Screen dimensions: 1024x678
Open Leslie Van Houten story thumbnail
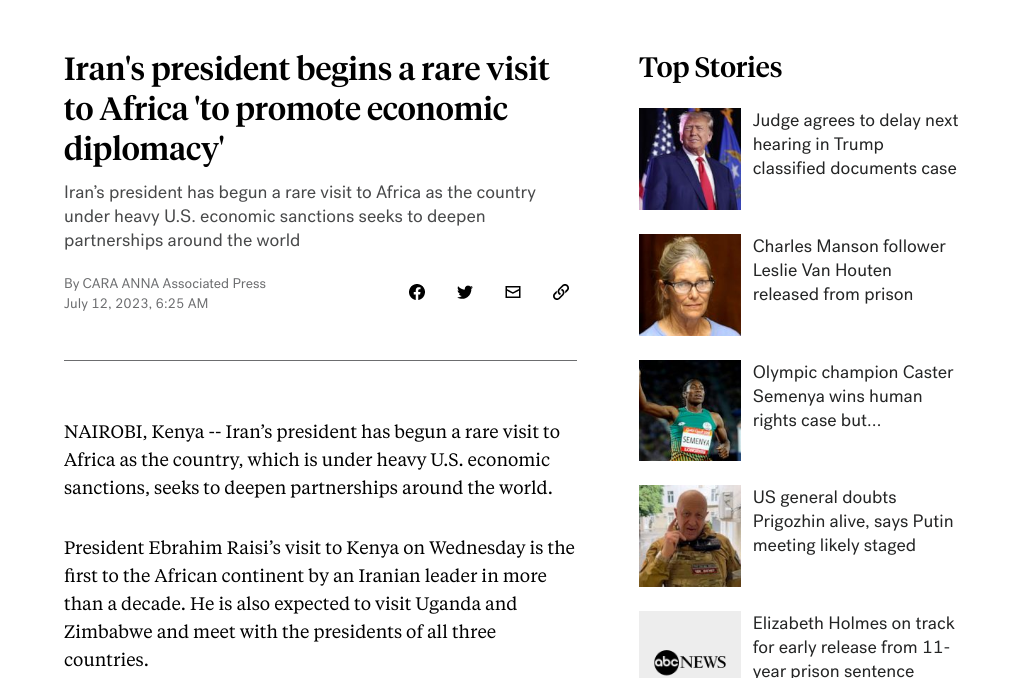pos(690,285)
